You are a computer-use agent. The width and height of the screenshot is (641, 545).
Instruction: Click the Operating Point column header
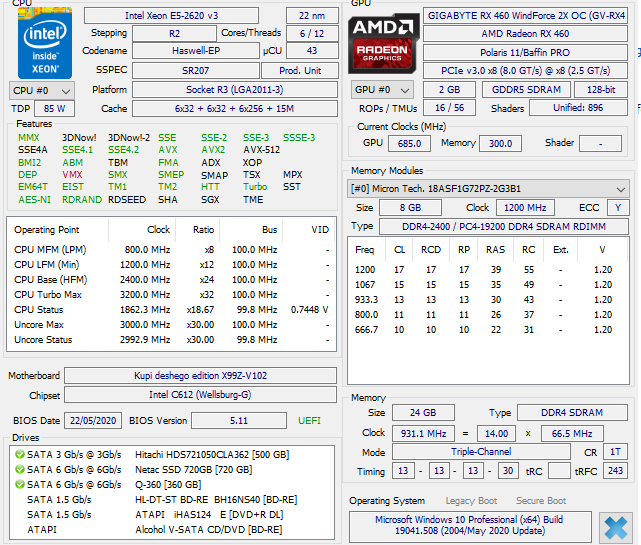click(58, 230)
